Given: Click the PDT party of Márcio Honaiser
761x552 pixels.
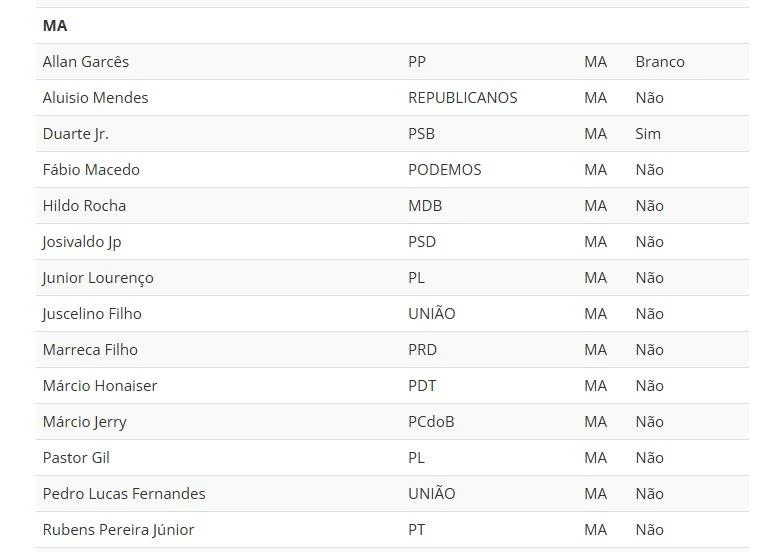Looking at the screenshot, I should 422,386.
